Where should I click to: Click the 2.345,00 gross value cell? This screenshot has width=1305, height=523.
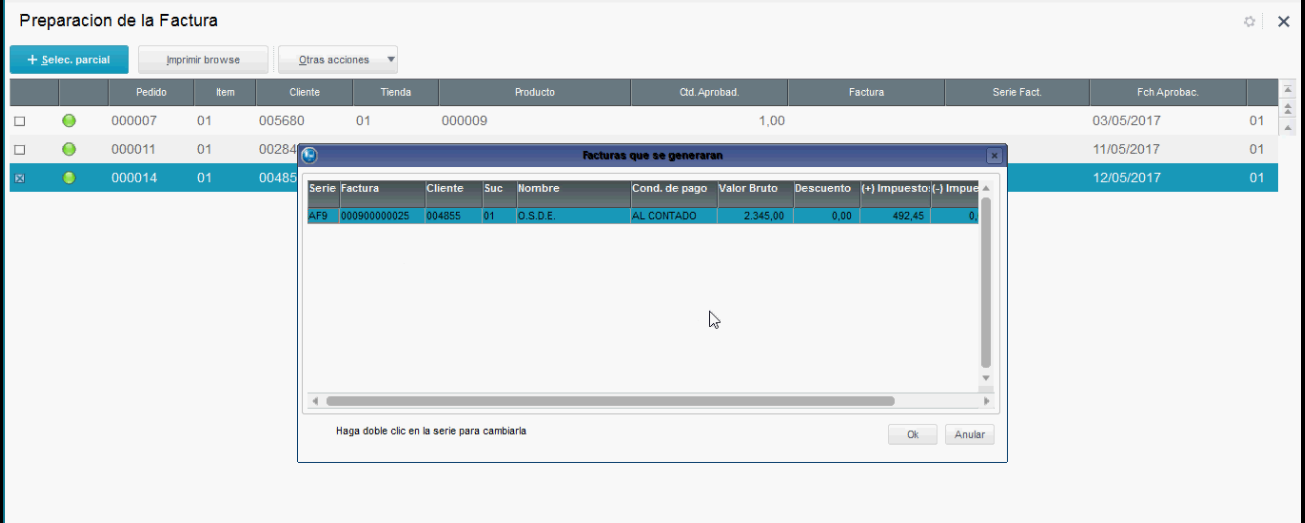click(755, 215)
